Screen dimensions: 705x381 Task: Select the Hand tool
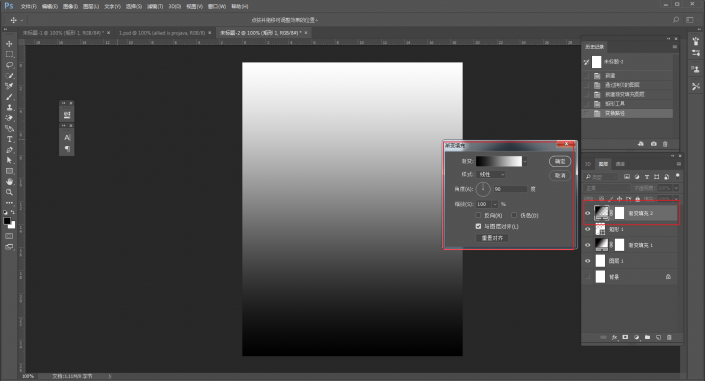pyautogui.click(x=9, y=181)
